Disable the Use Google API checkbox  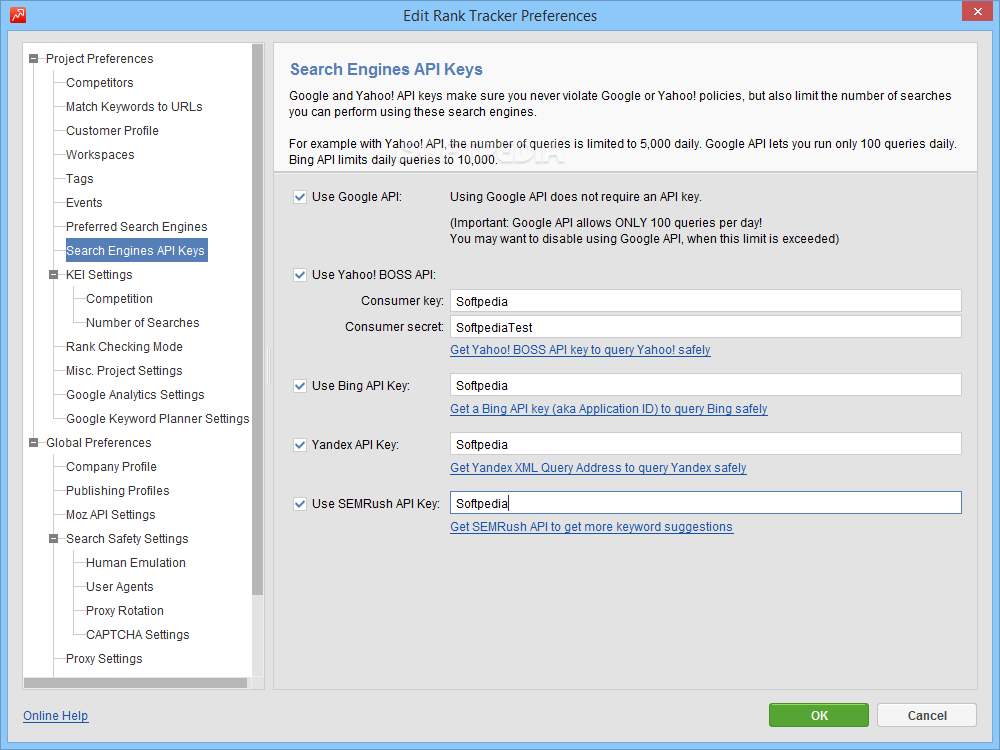(300, 197)
